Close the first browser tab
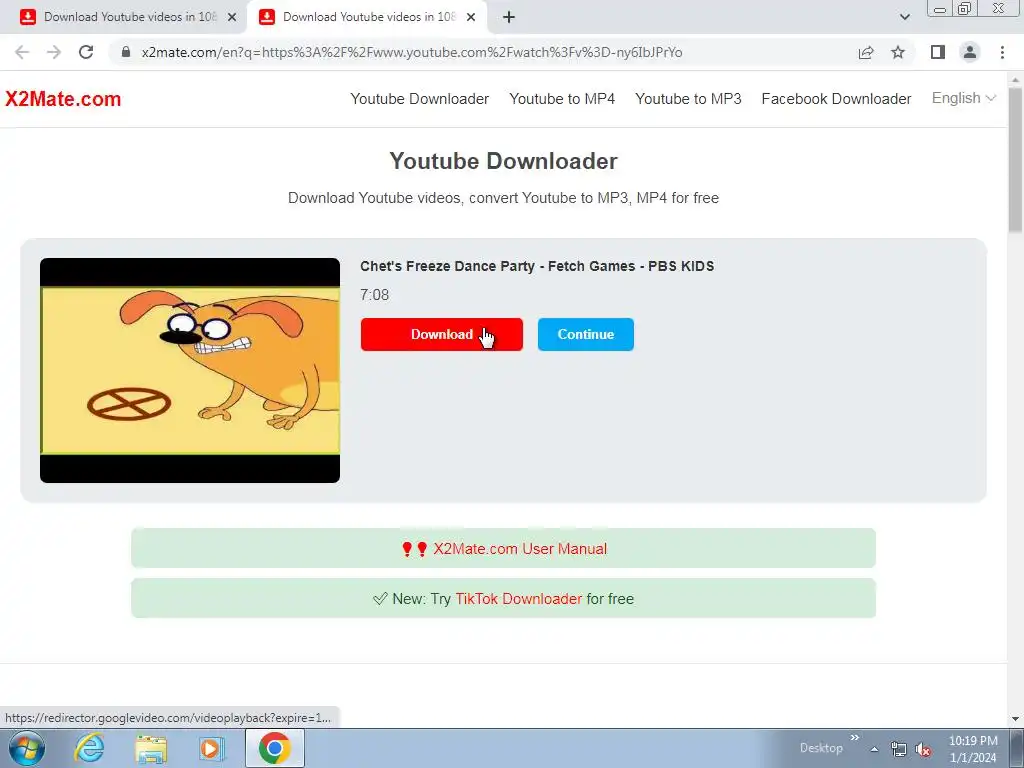The height and width of the screenshot is (768, 1024). (x=232, y=18)
